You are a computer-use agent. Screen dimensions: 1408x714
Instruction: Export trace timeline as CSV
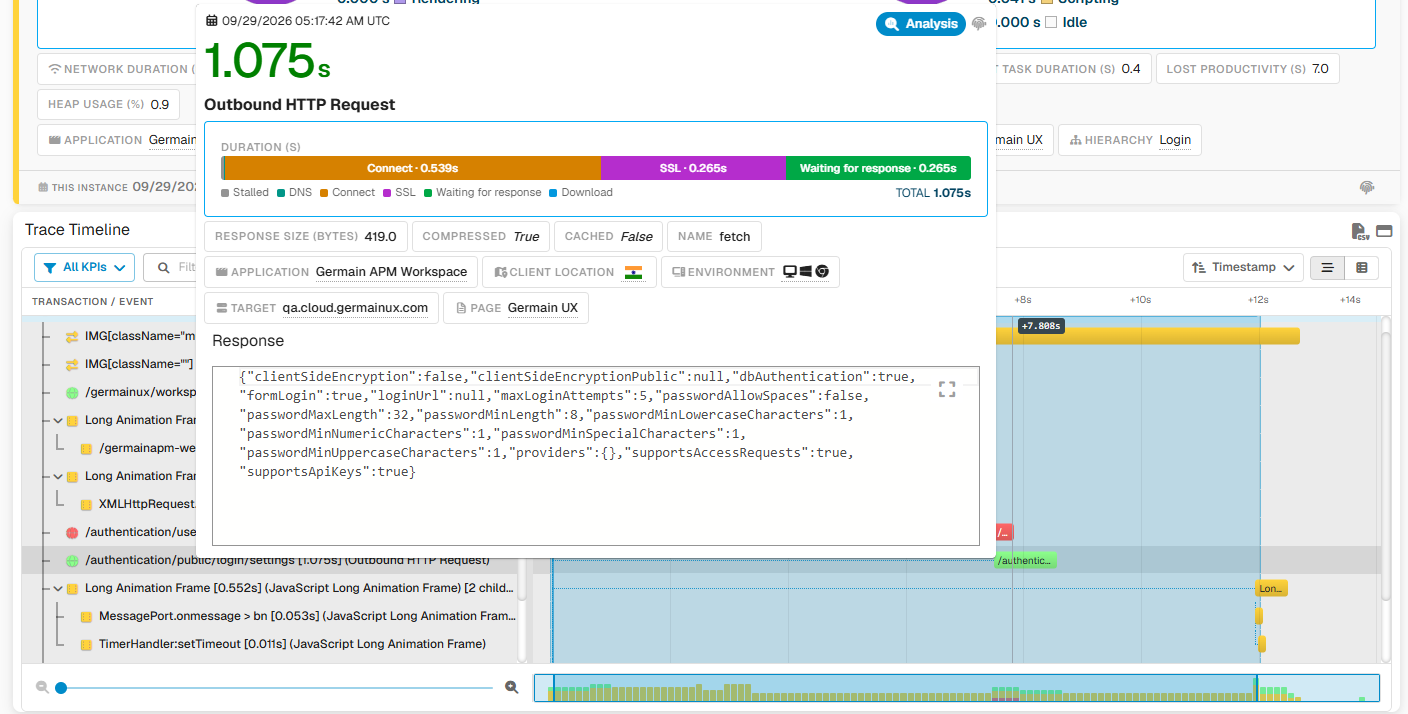point(1360,231)
